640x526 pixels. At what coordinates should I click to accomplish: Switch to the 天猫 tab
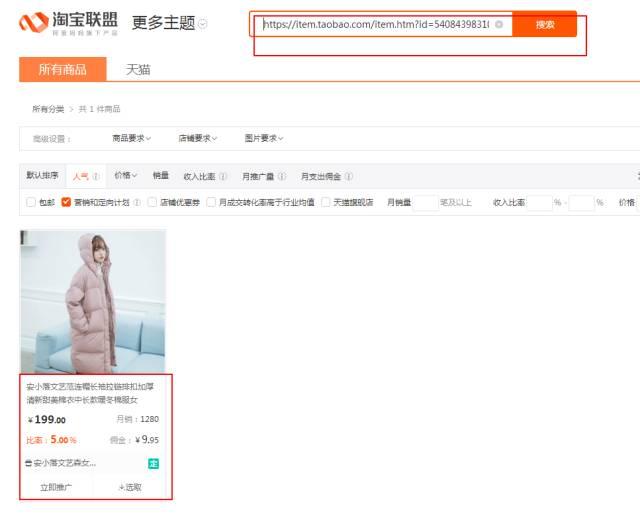138,70
